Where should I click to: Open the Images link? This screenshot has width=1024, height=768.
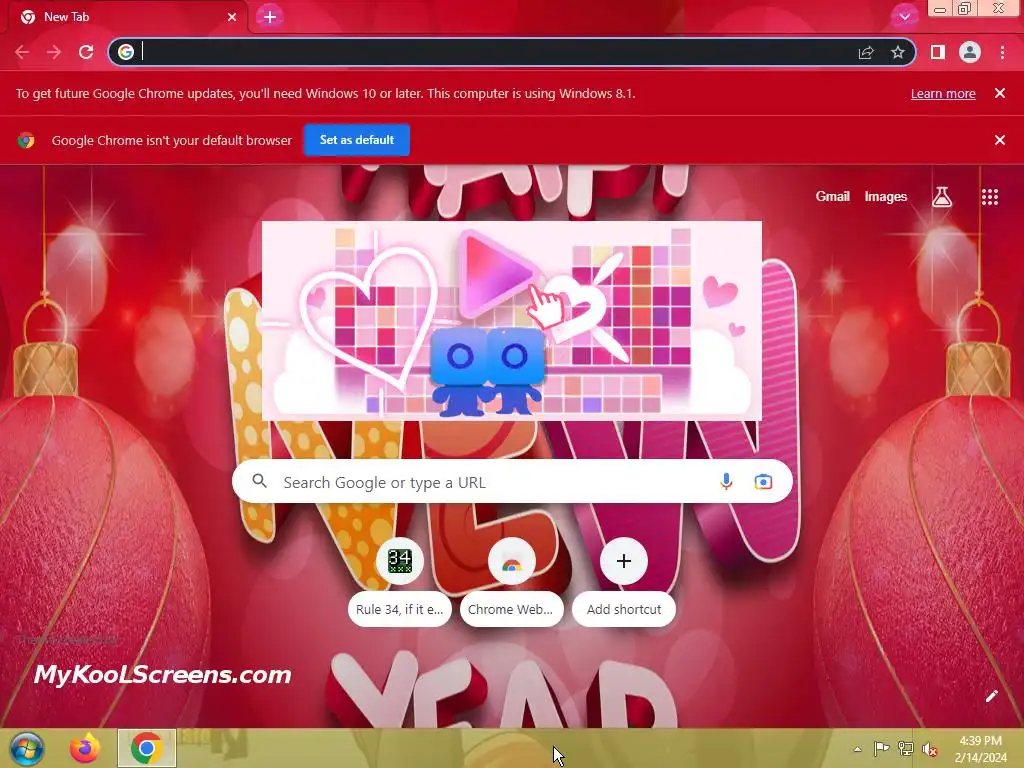click(886, 197)
